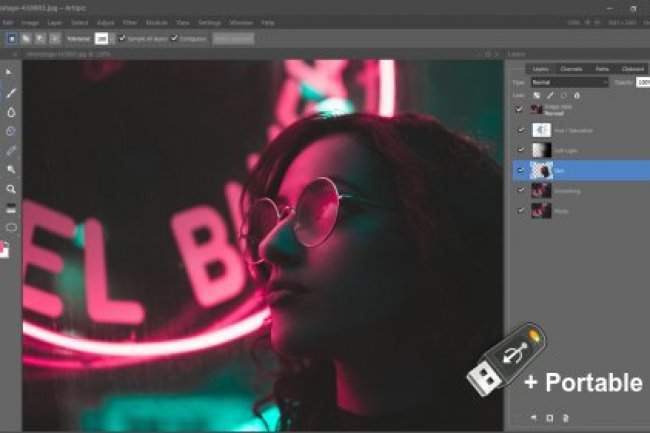Screen dimensions: 650x433
Task: Open the Module menu
Action: tap(157, 23)
